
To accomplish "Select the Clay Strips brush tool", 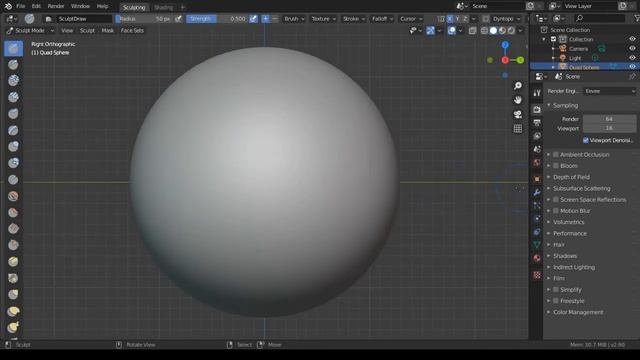I will 13,97.
